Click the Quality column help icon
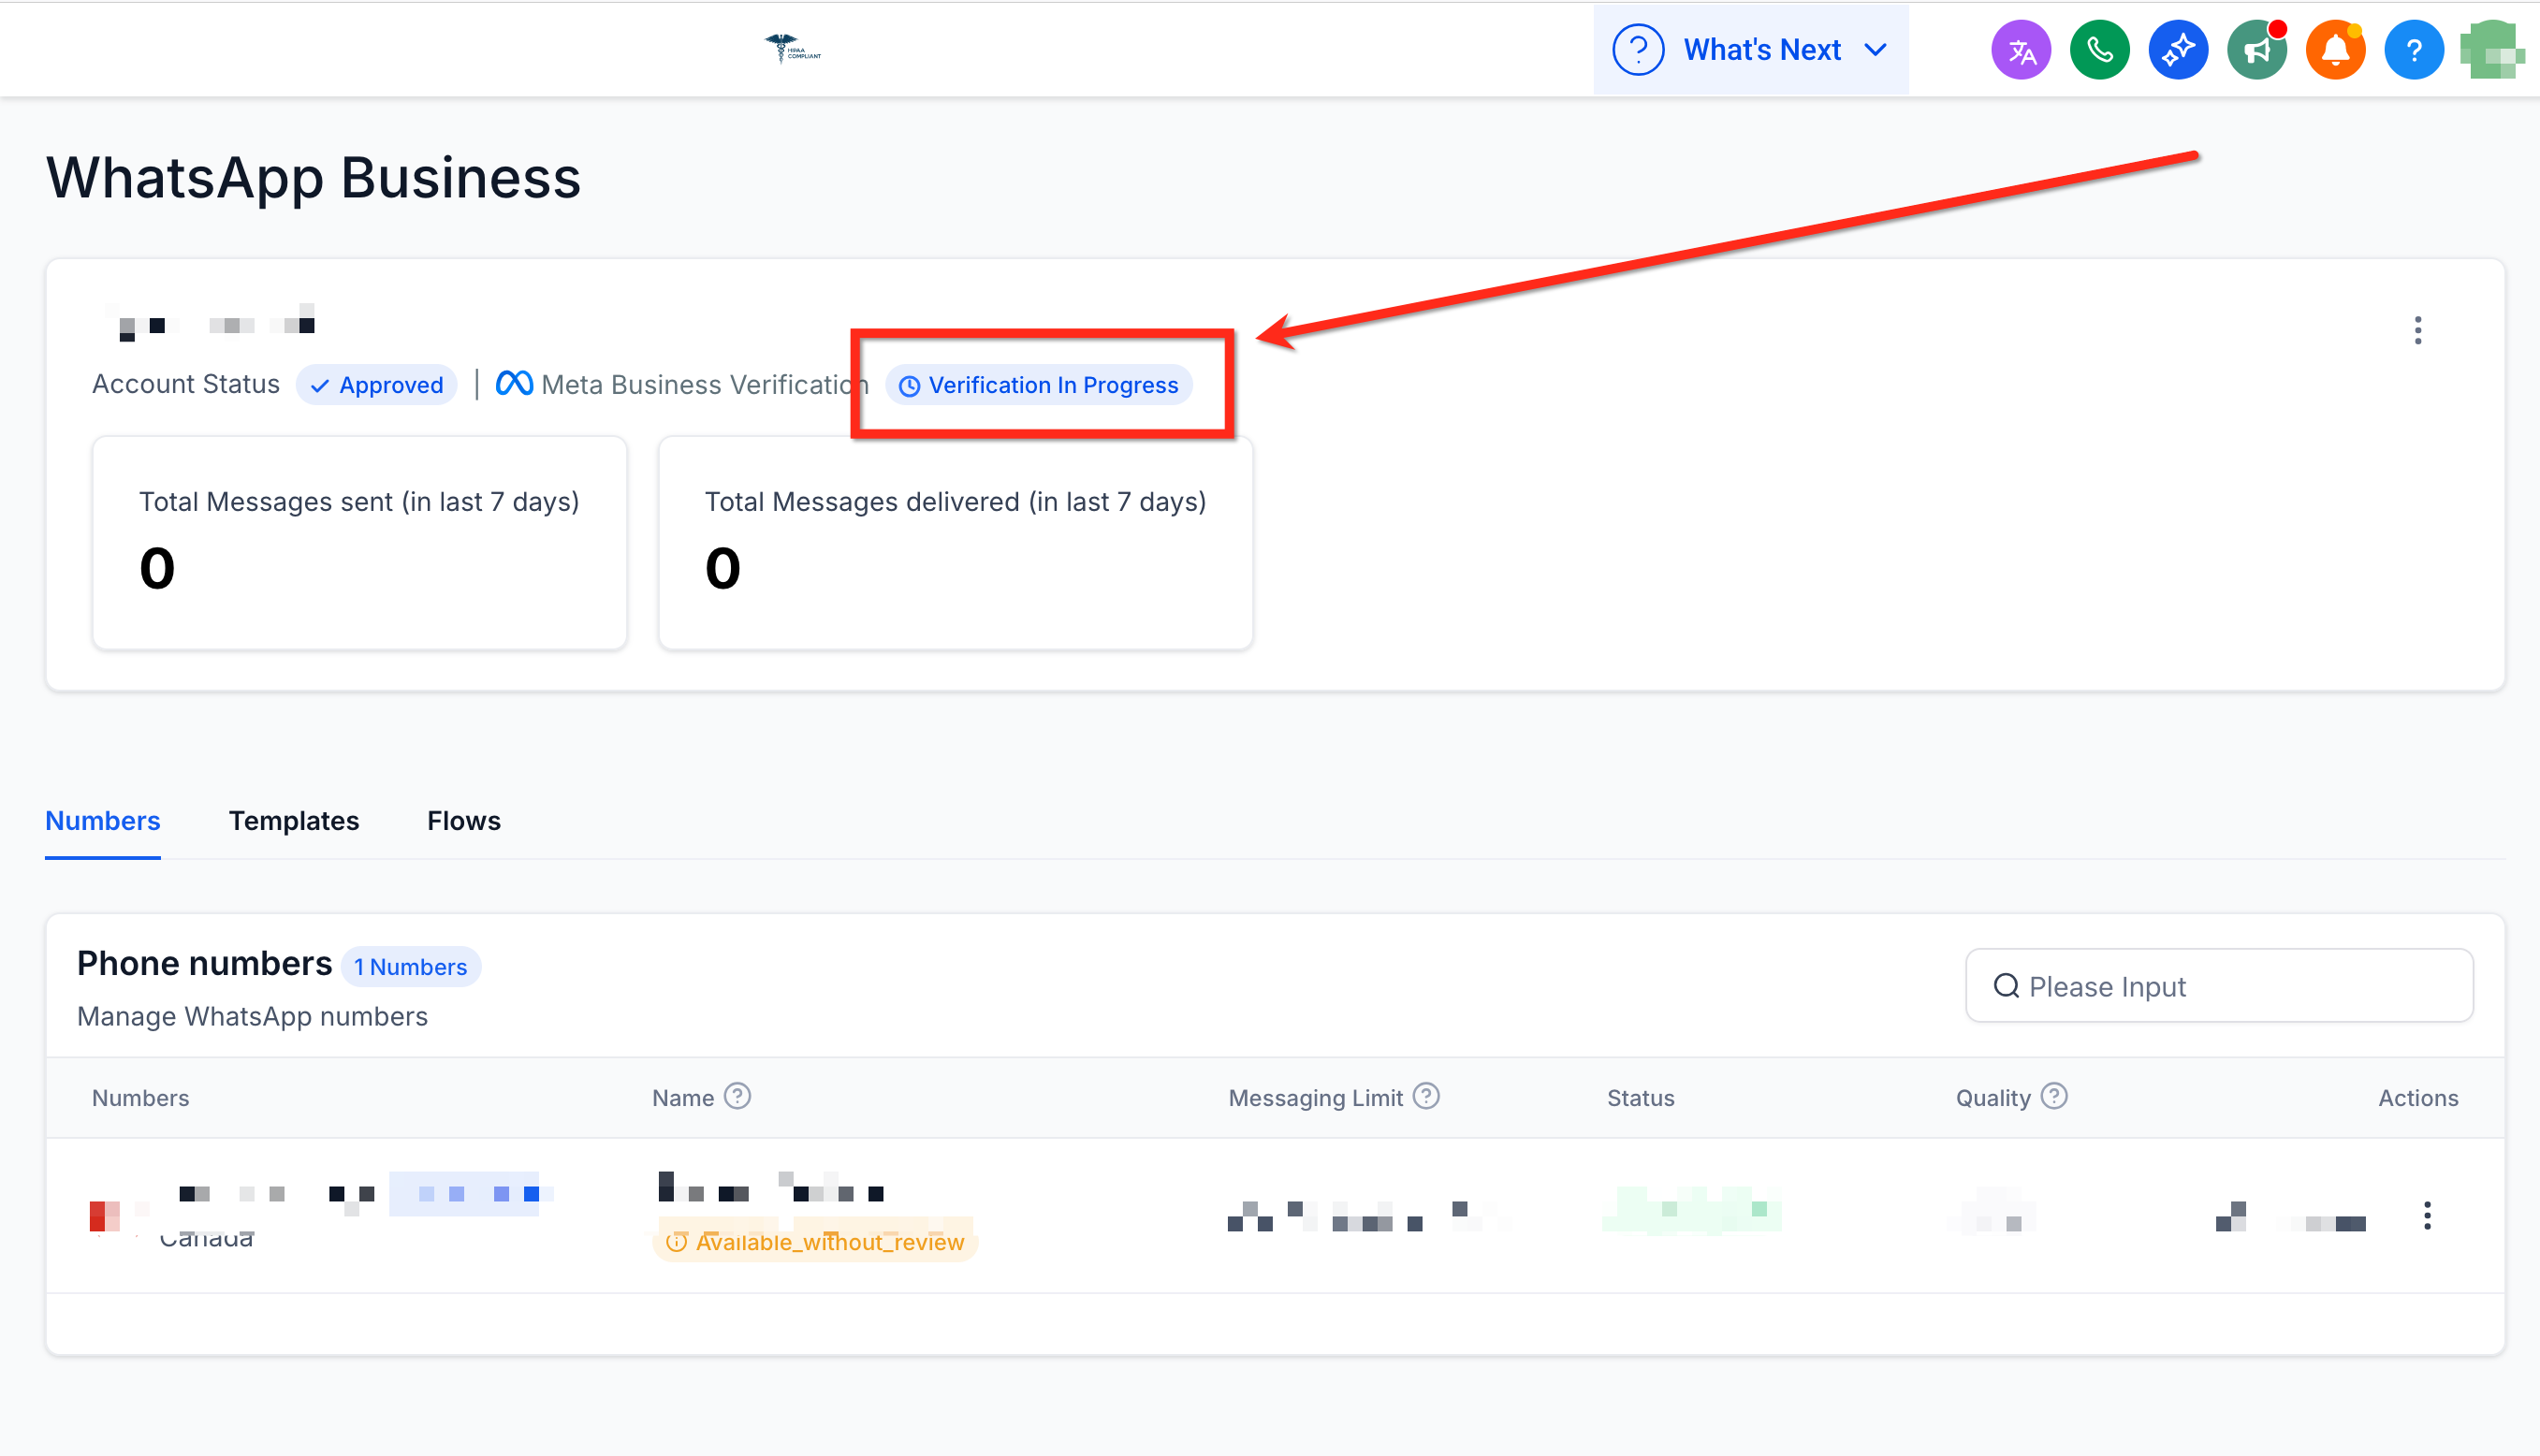Viewport: 2540px width, 1456px height. click(x=2054, y=1097)
